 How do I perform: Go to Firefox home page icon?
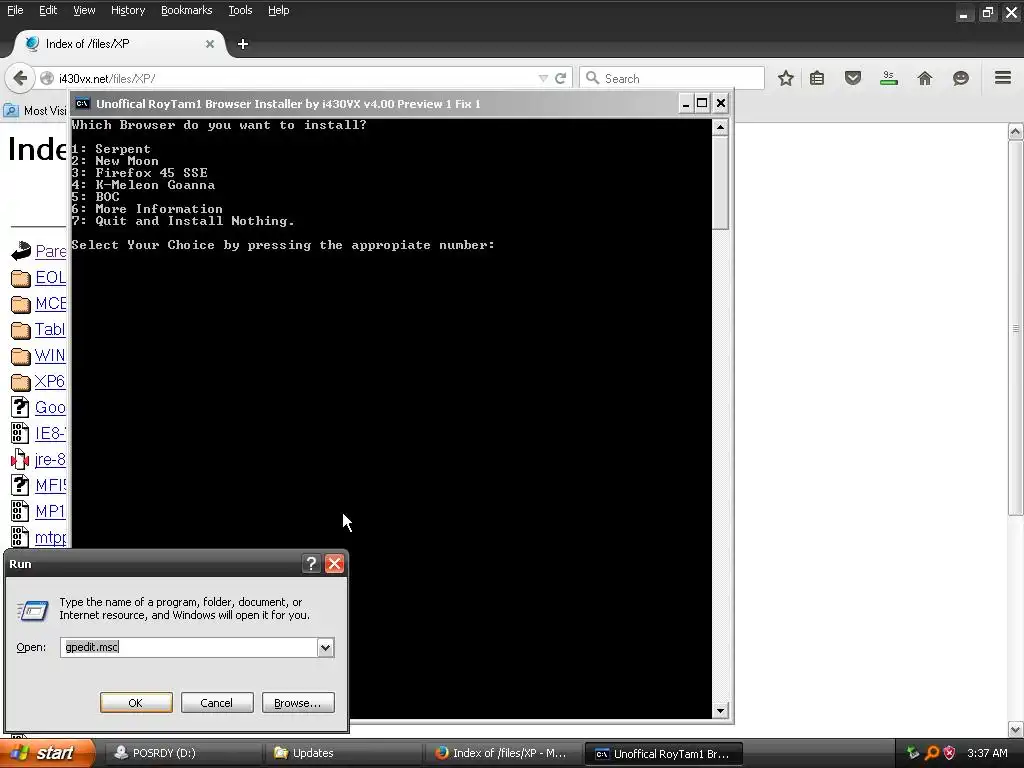925,78
